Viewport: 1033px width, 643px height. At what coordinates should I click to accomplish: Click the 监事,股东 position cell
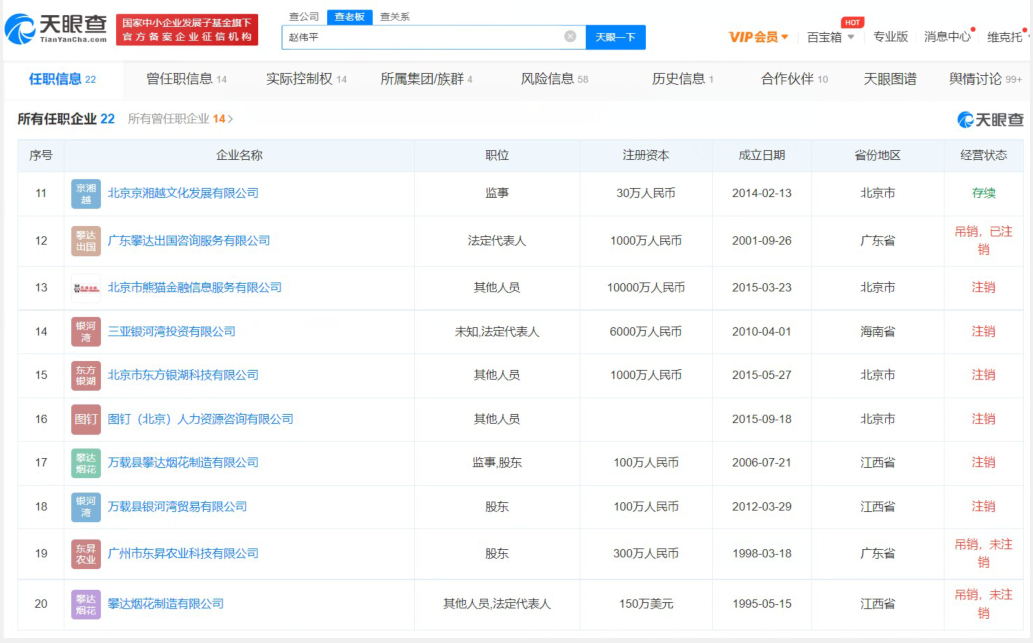tap(497, 462)
